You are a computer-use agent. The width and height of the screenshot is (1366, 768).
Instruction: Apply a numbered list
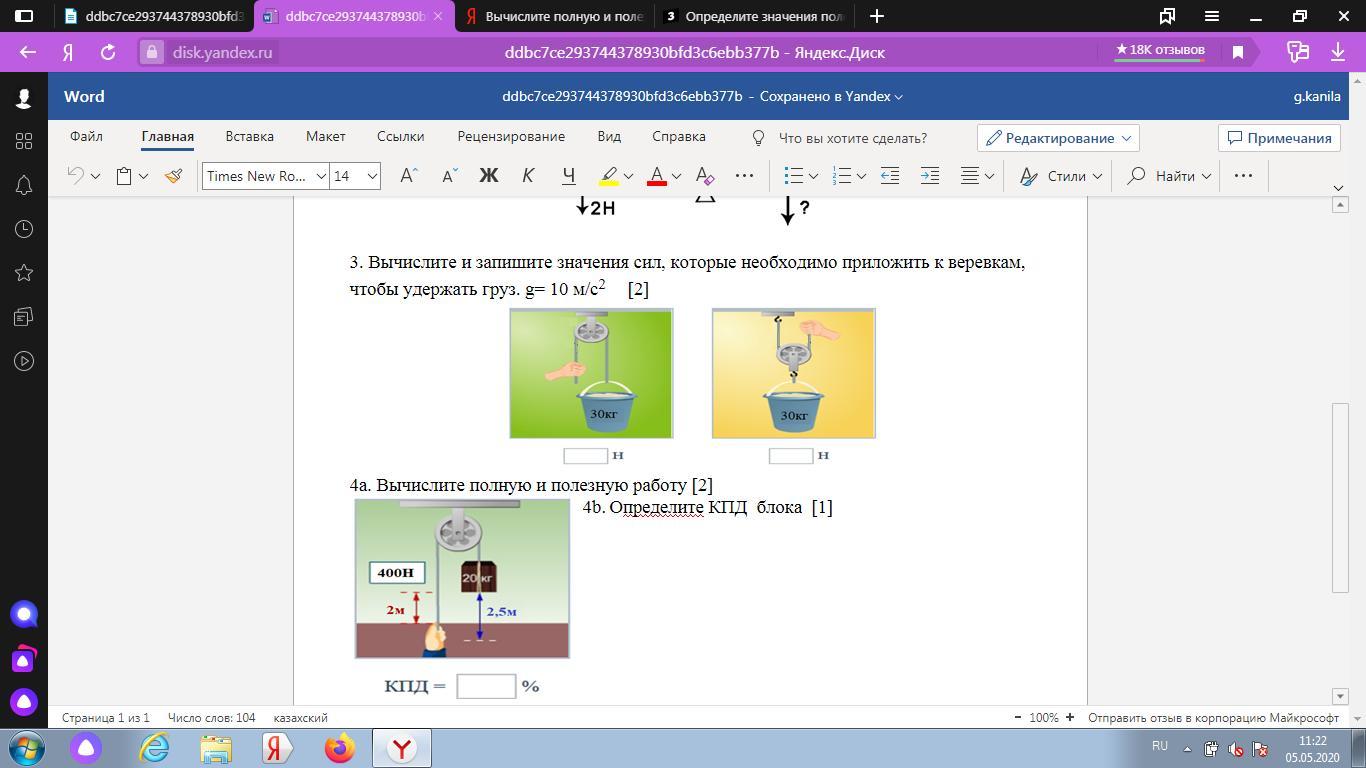pos(842,176)
